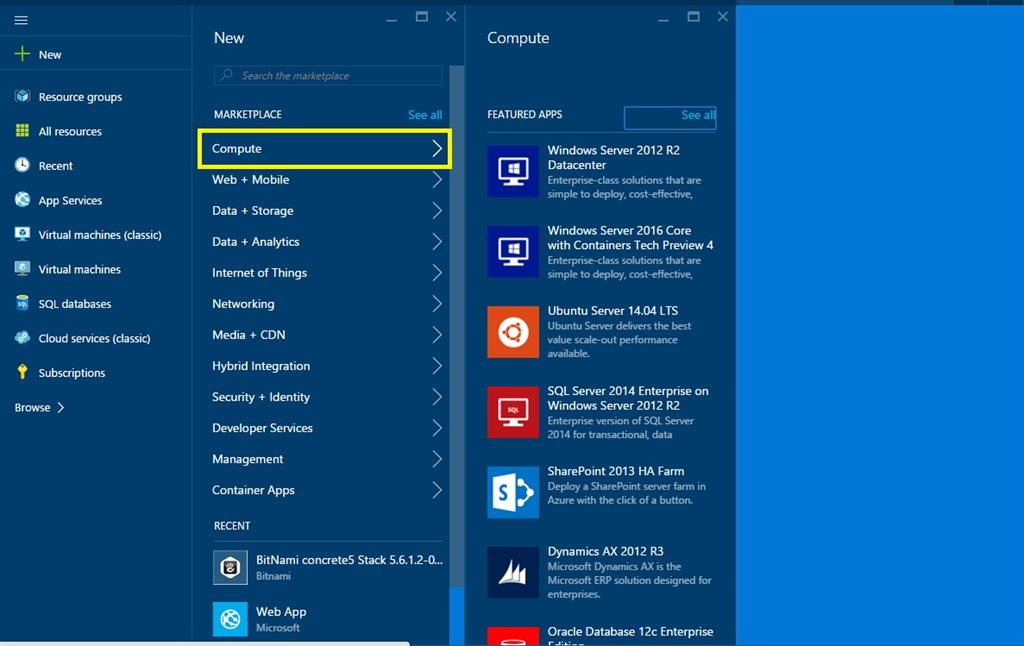Click the Virtual machines monitor icon
The image size is (1024, 646).
pyautogui.click(x=22, y=268)
